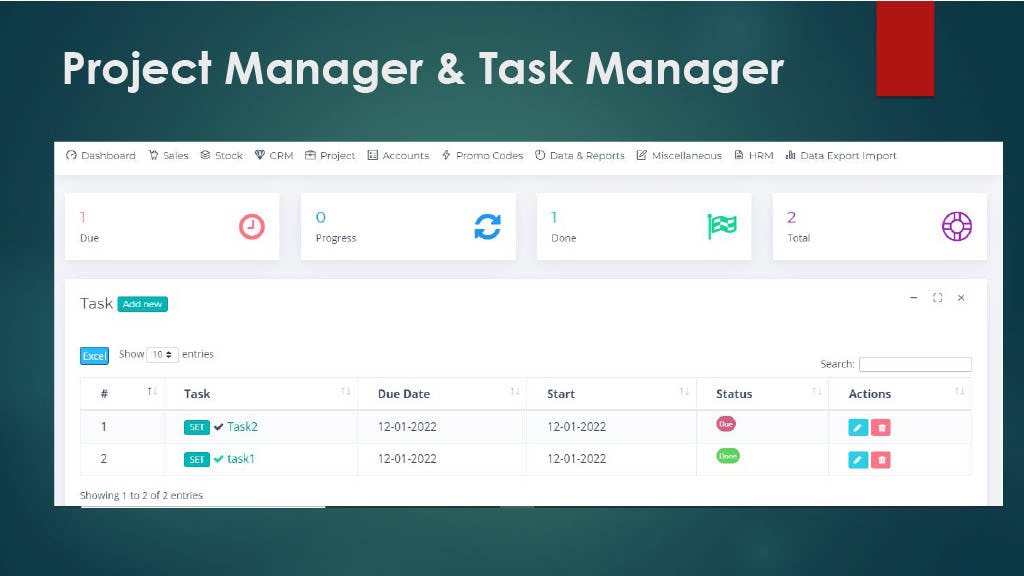1024x576 pixels.
Task: Click the flag icon on the Done card
Action: pyautogui.click(x=721, y=225)
